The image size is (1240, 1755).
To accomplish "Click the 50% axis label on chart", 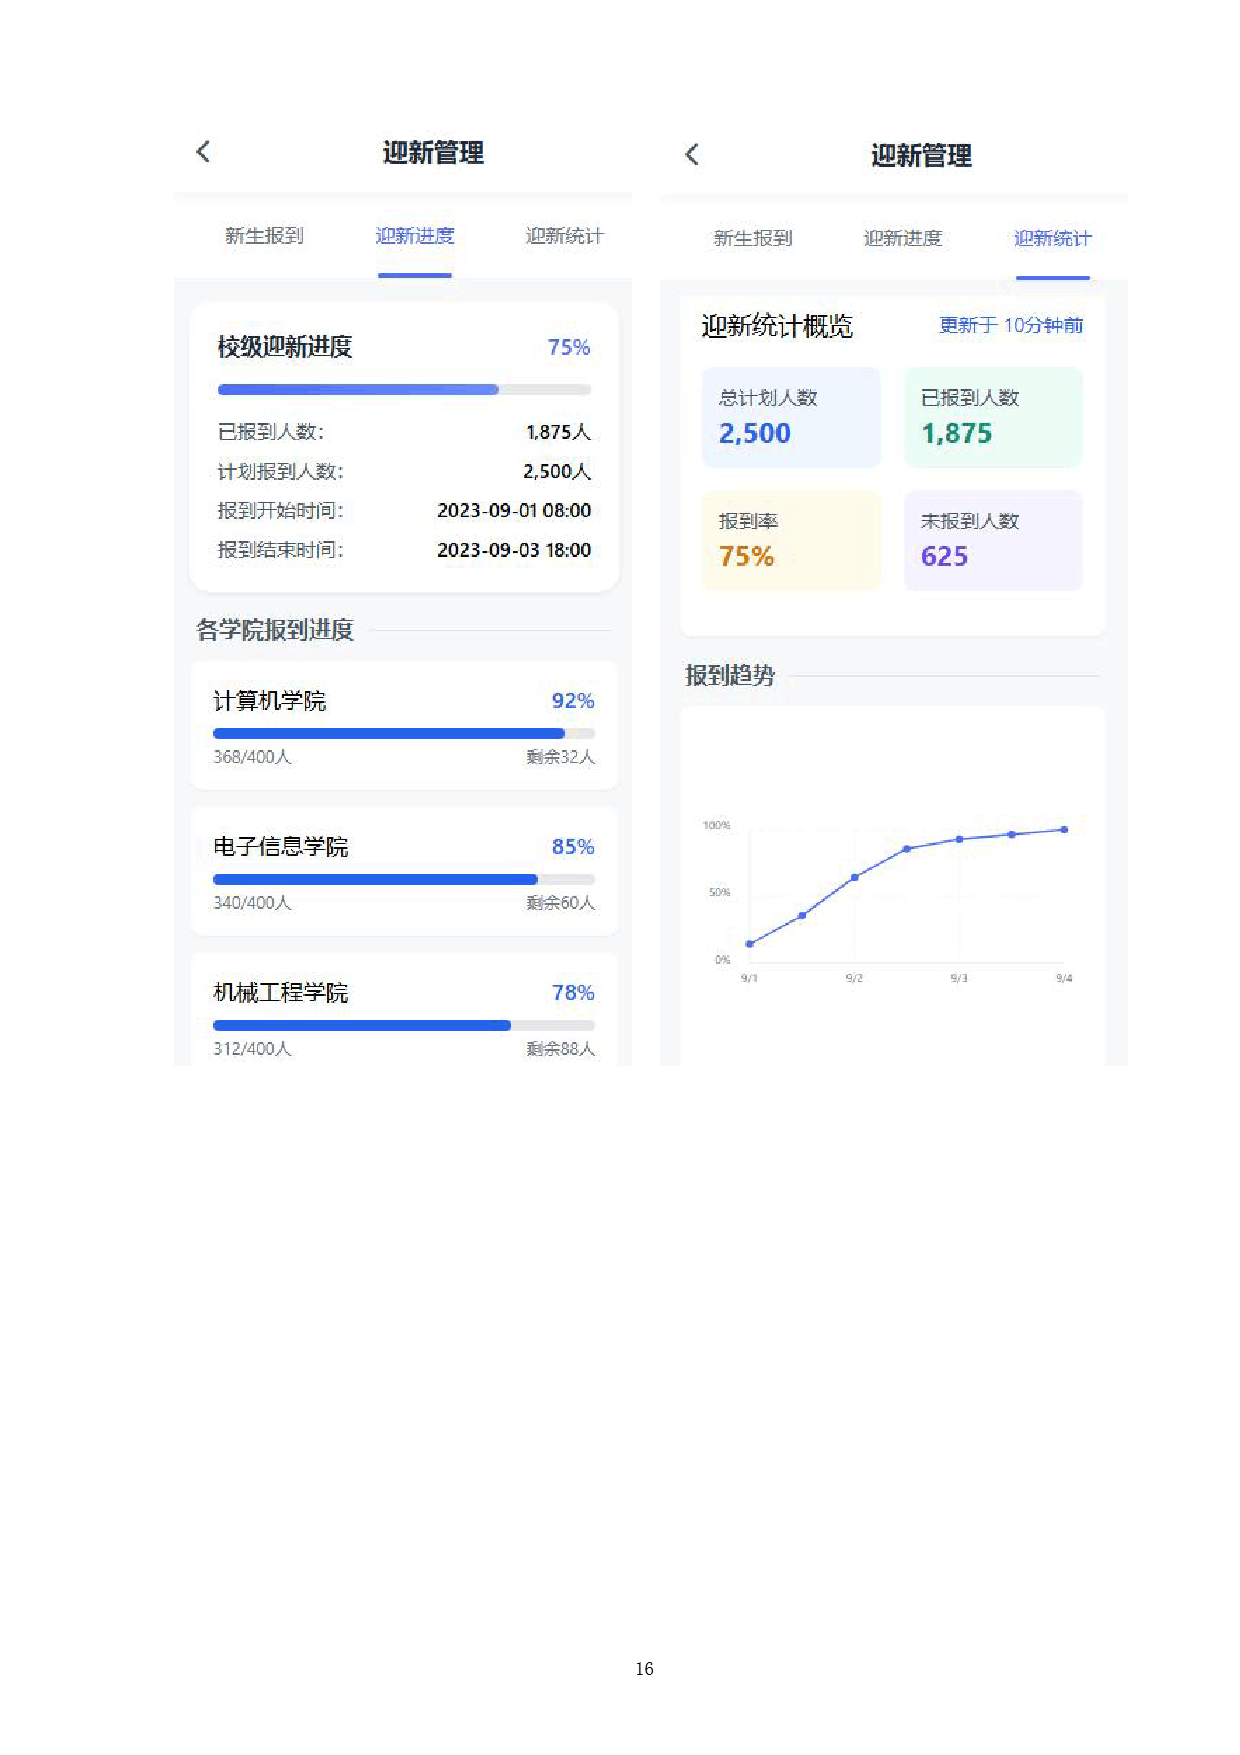I will [719, 892].
